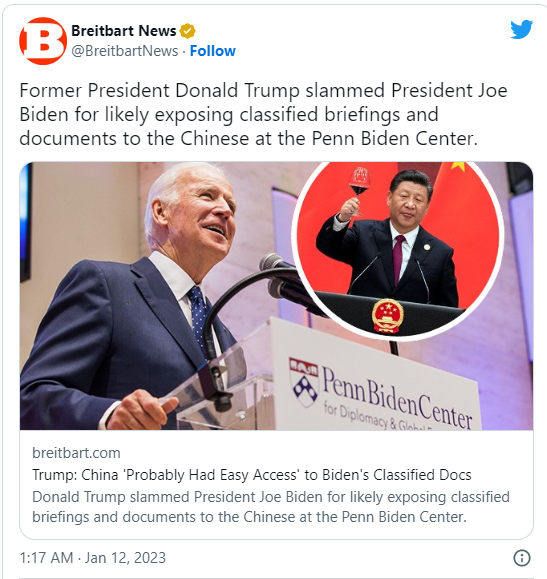Open the tweet timestamp 1:17 AM
The width and height of the screenshot is (547, 579).
pos(46,558)
